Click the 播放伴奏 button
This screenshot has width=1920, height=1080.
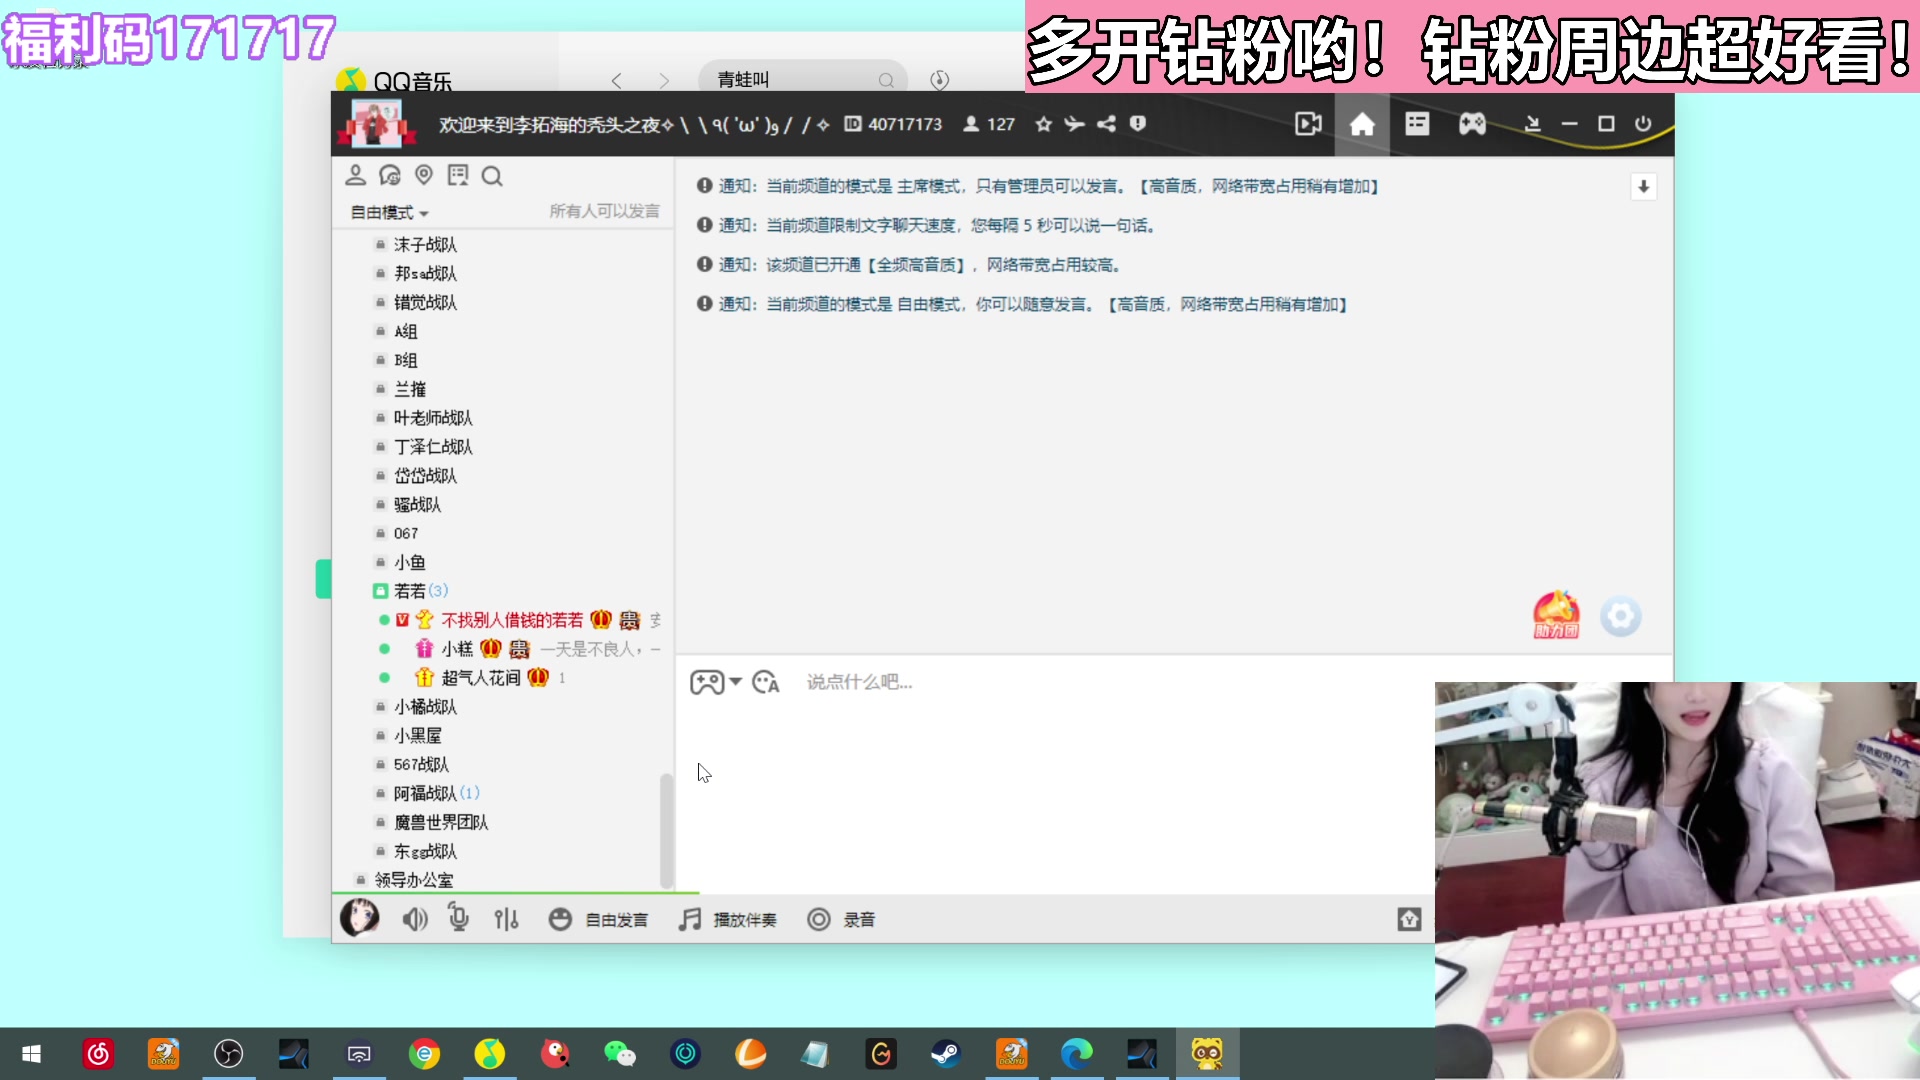coord(730,919)
